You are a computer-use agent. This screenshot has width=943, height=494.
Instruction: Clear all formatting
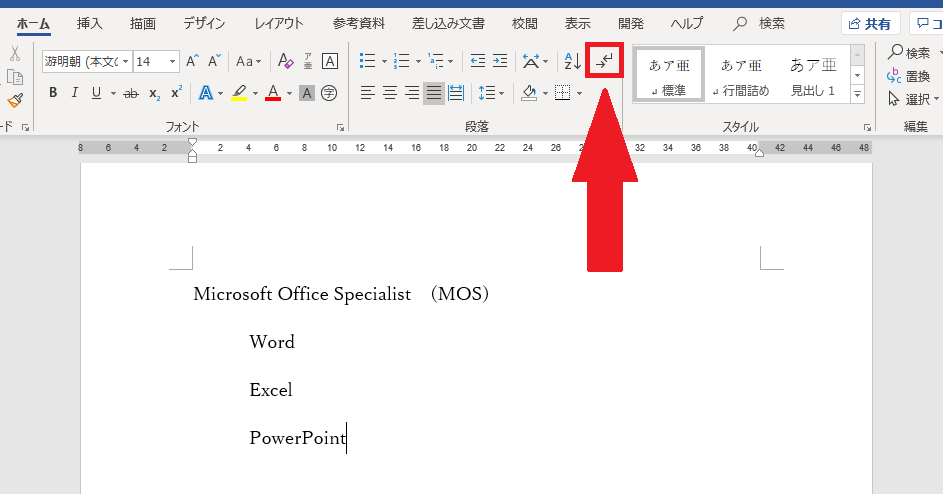coord(285,61)
